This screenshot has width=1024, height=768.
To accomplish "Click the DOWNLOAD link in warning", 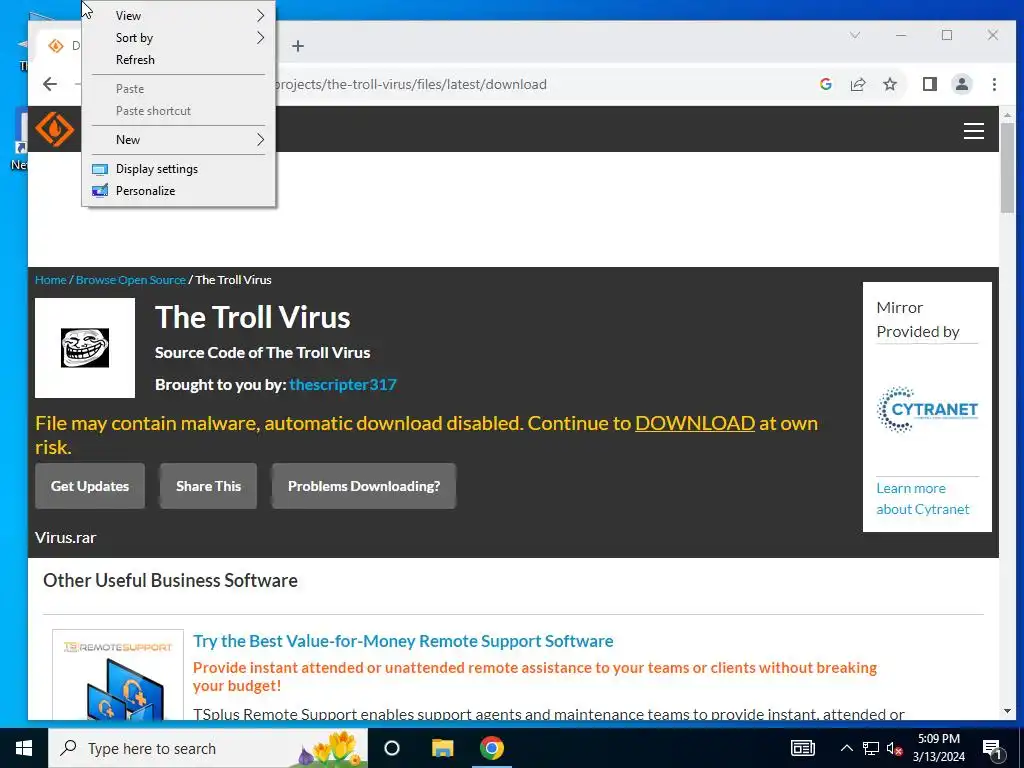I will click(x=695, y=423).
